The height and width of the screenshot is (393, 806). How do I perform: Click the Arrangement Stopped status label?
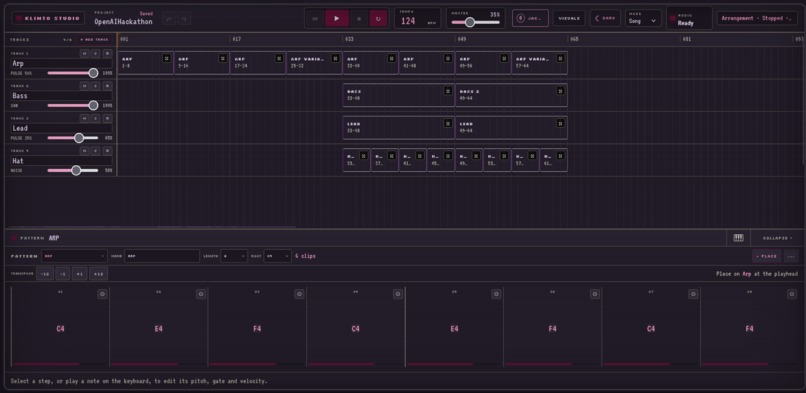[758, 18]
